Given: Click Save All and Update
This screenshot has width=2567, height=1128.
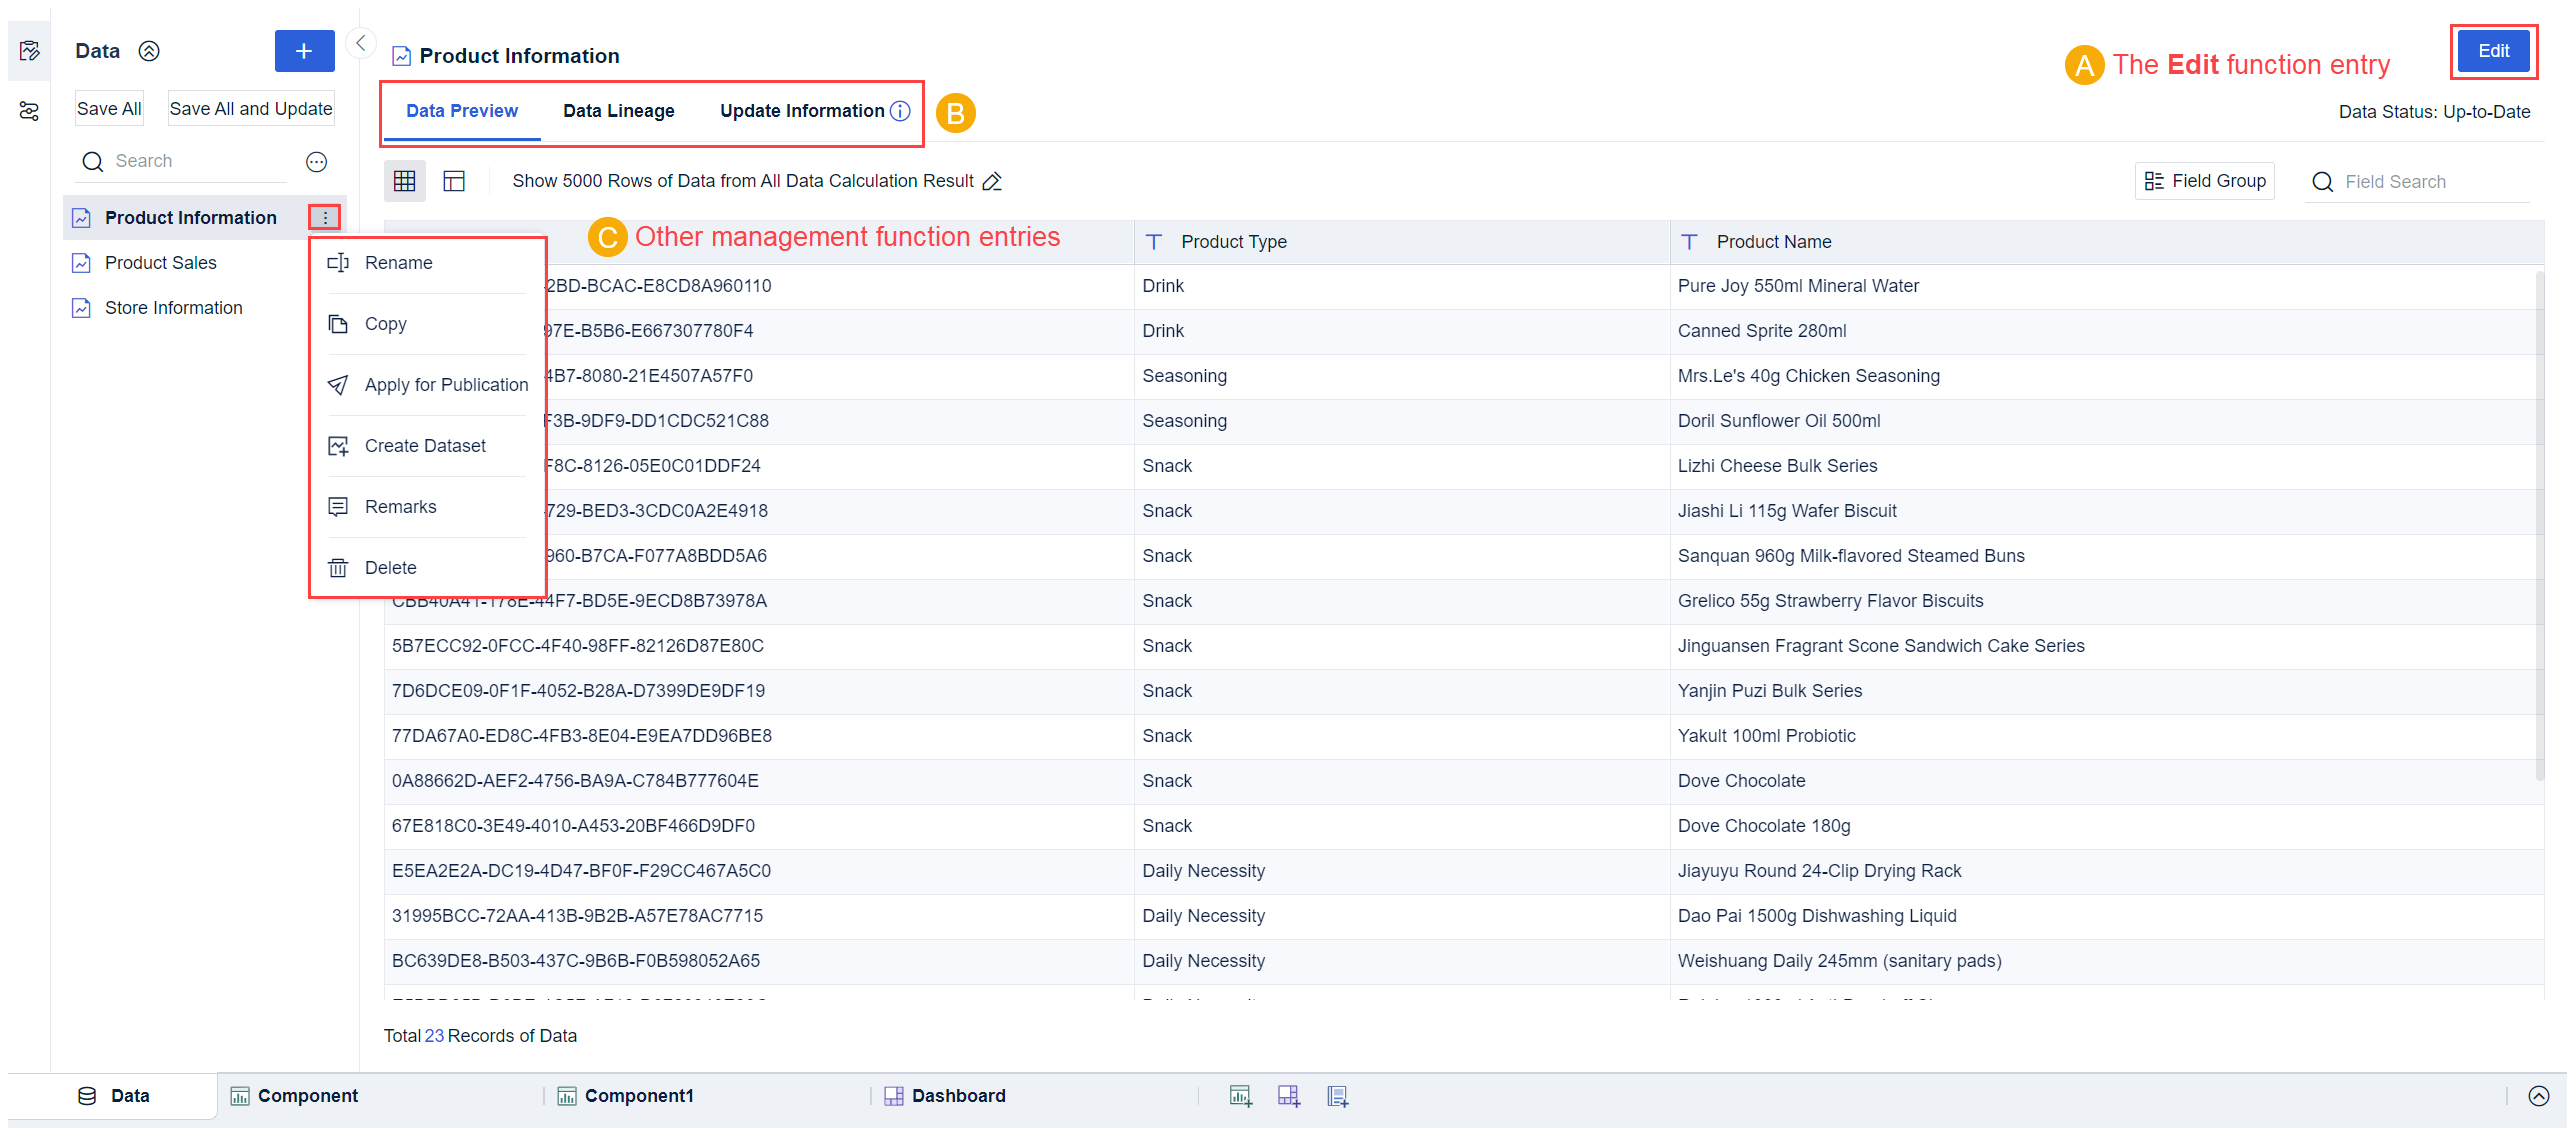Looking at the screenshot, I should point(251,108).
